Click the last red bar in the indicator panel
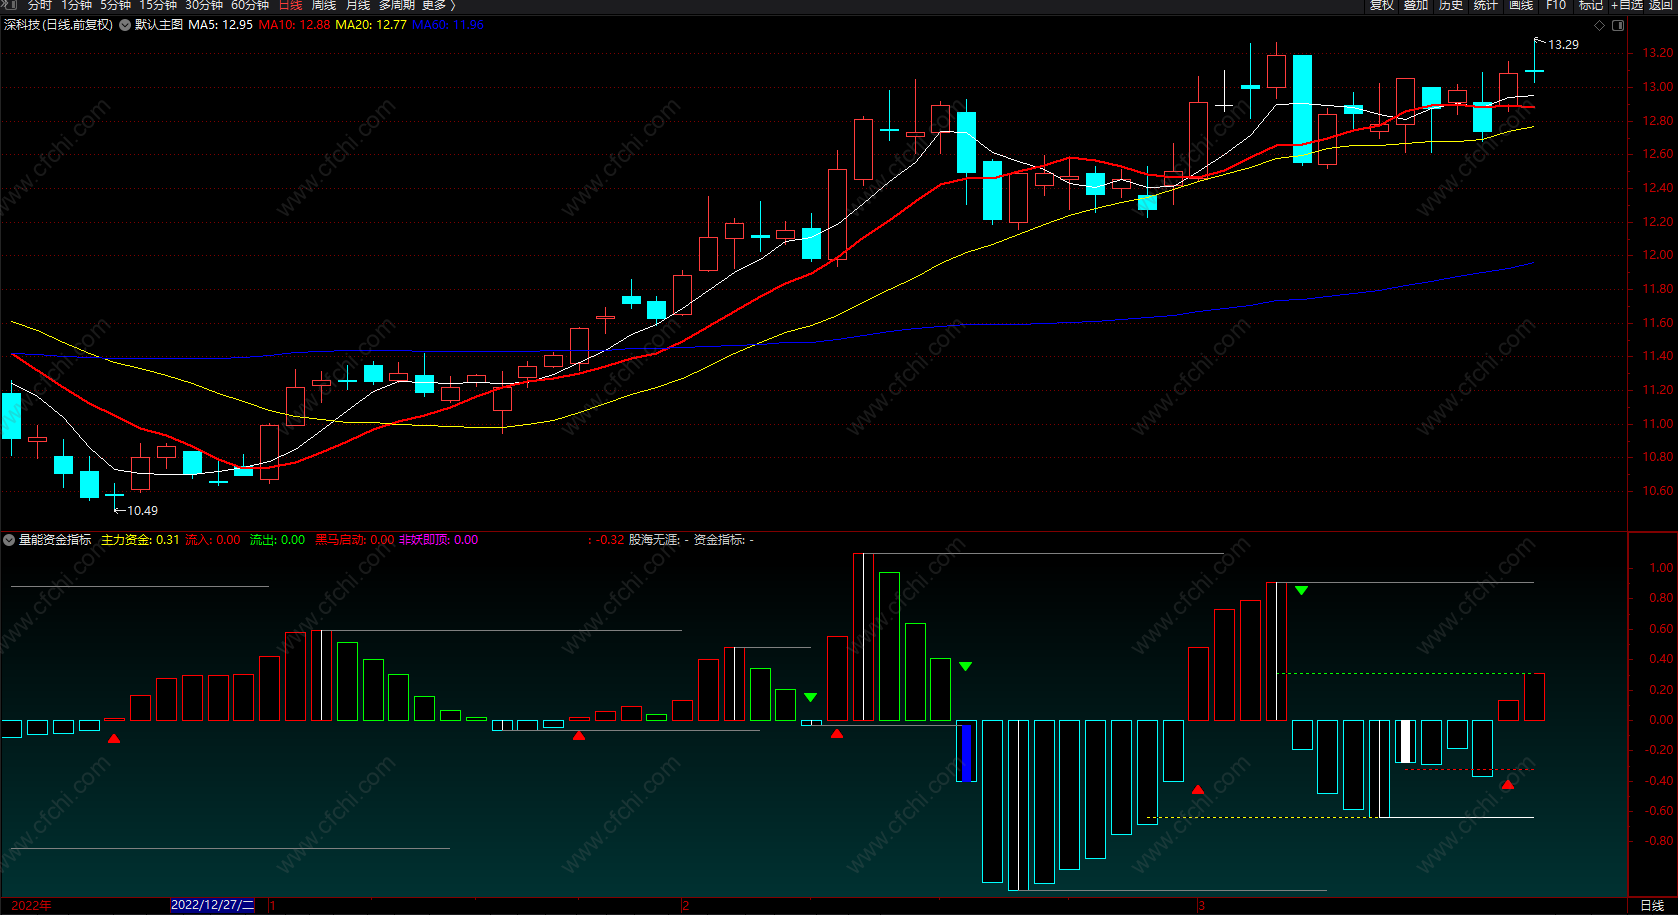The width and height of the screenshot is (1678, 915). pos(1534,697)
